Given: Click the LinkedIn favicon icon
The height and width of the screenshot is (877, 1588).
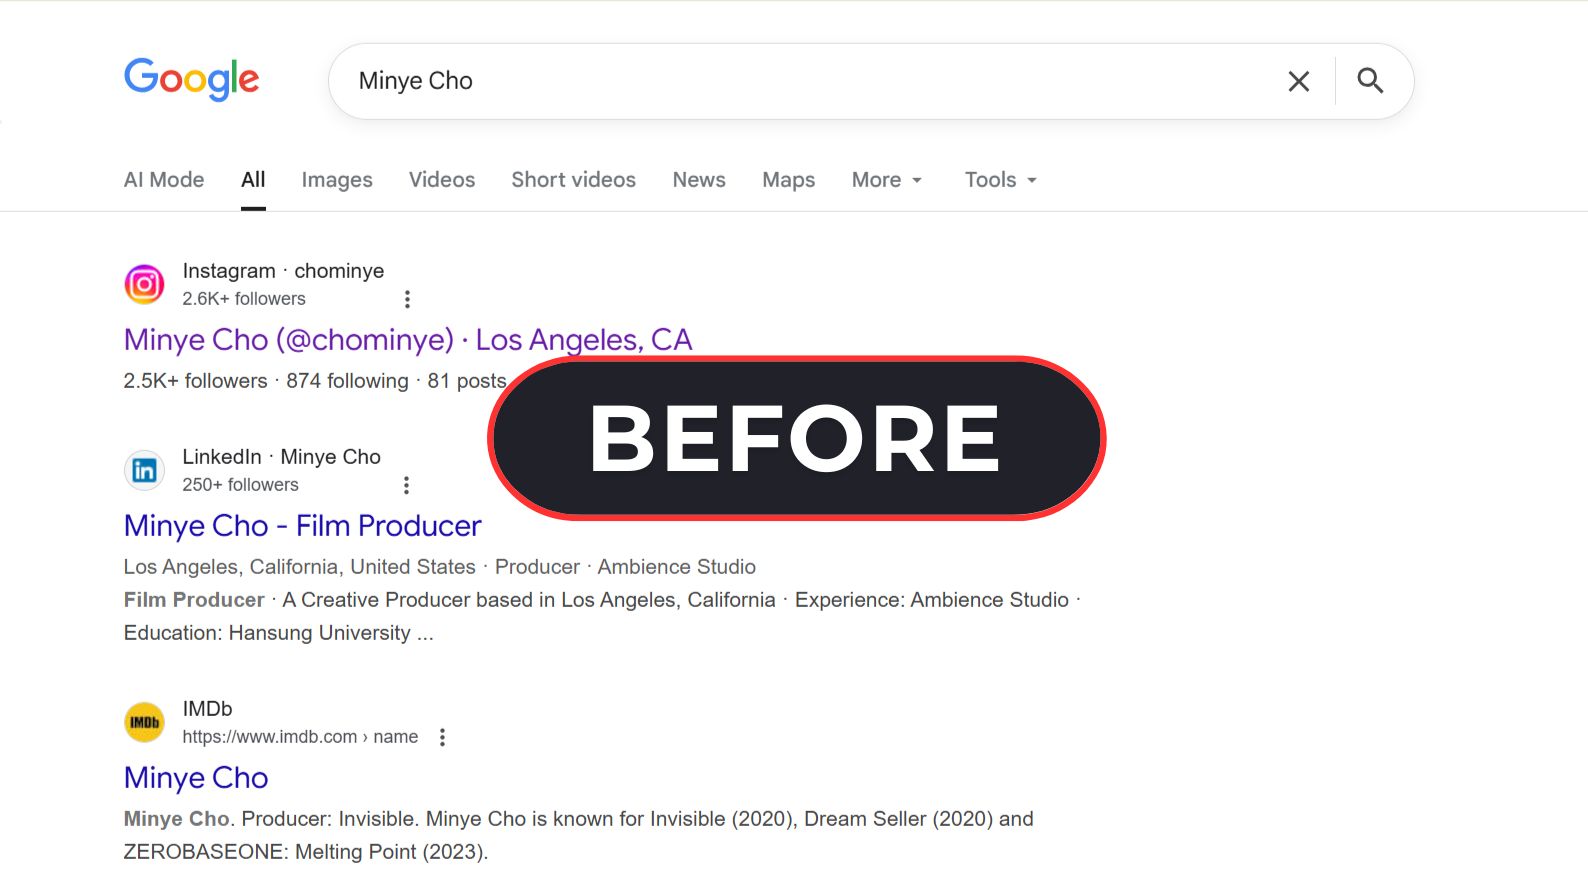Looking at the screenshot, I should click(144, 470).
